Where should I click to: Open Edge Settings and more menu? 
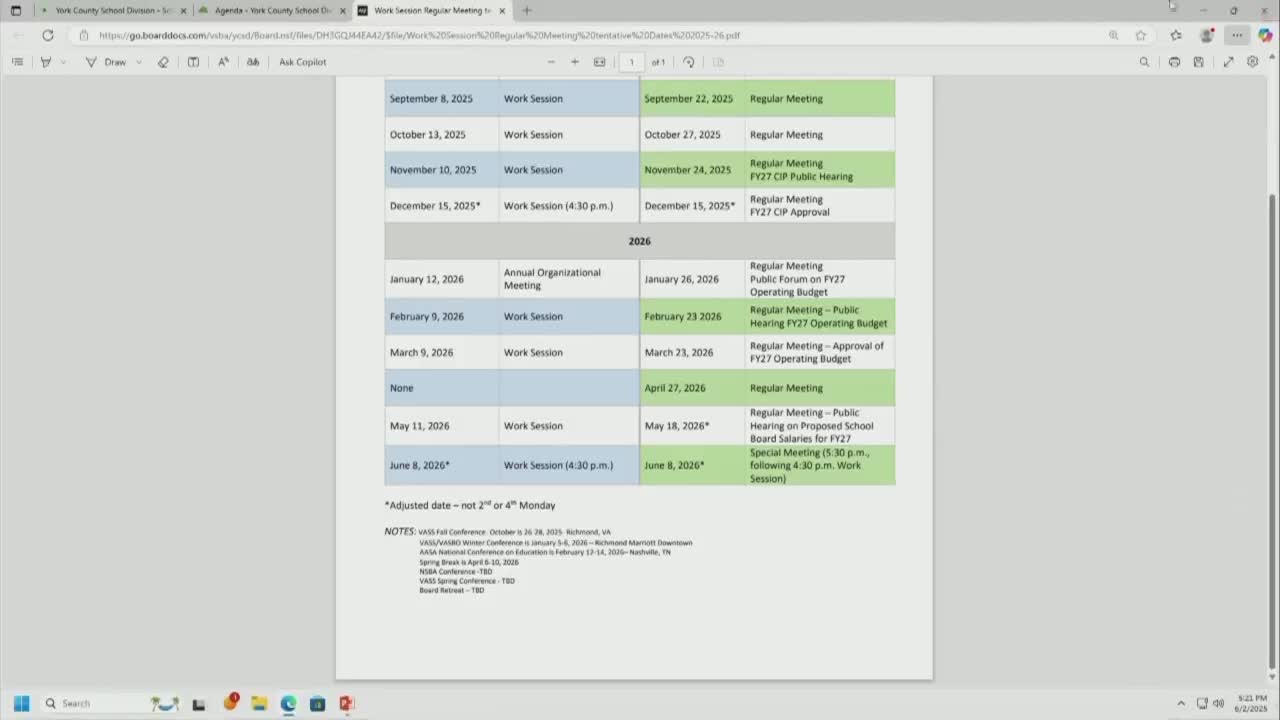1237,35
